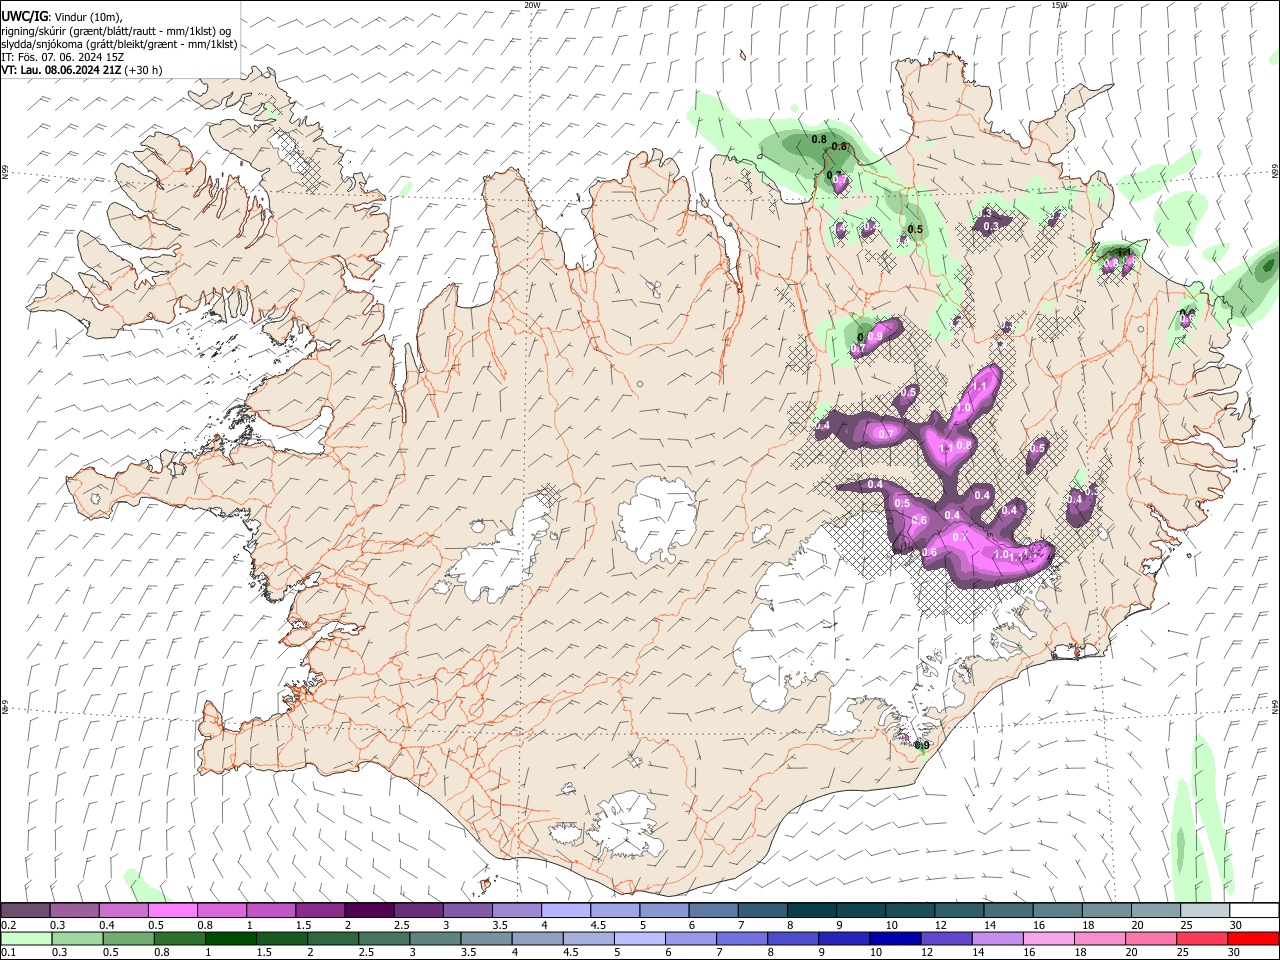This screenshot has height=960, width=1280.
Task: Click the 64N latitude label on right edge
Action: tap(1275, 707)
